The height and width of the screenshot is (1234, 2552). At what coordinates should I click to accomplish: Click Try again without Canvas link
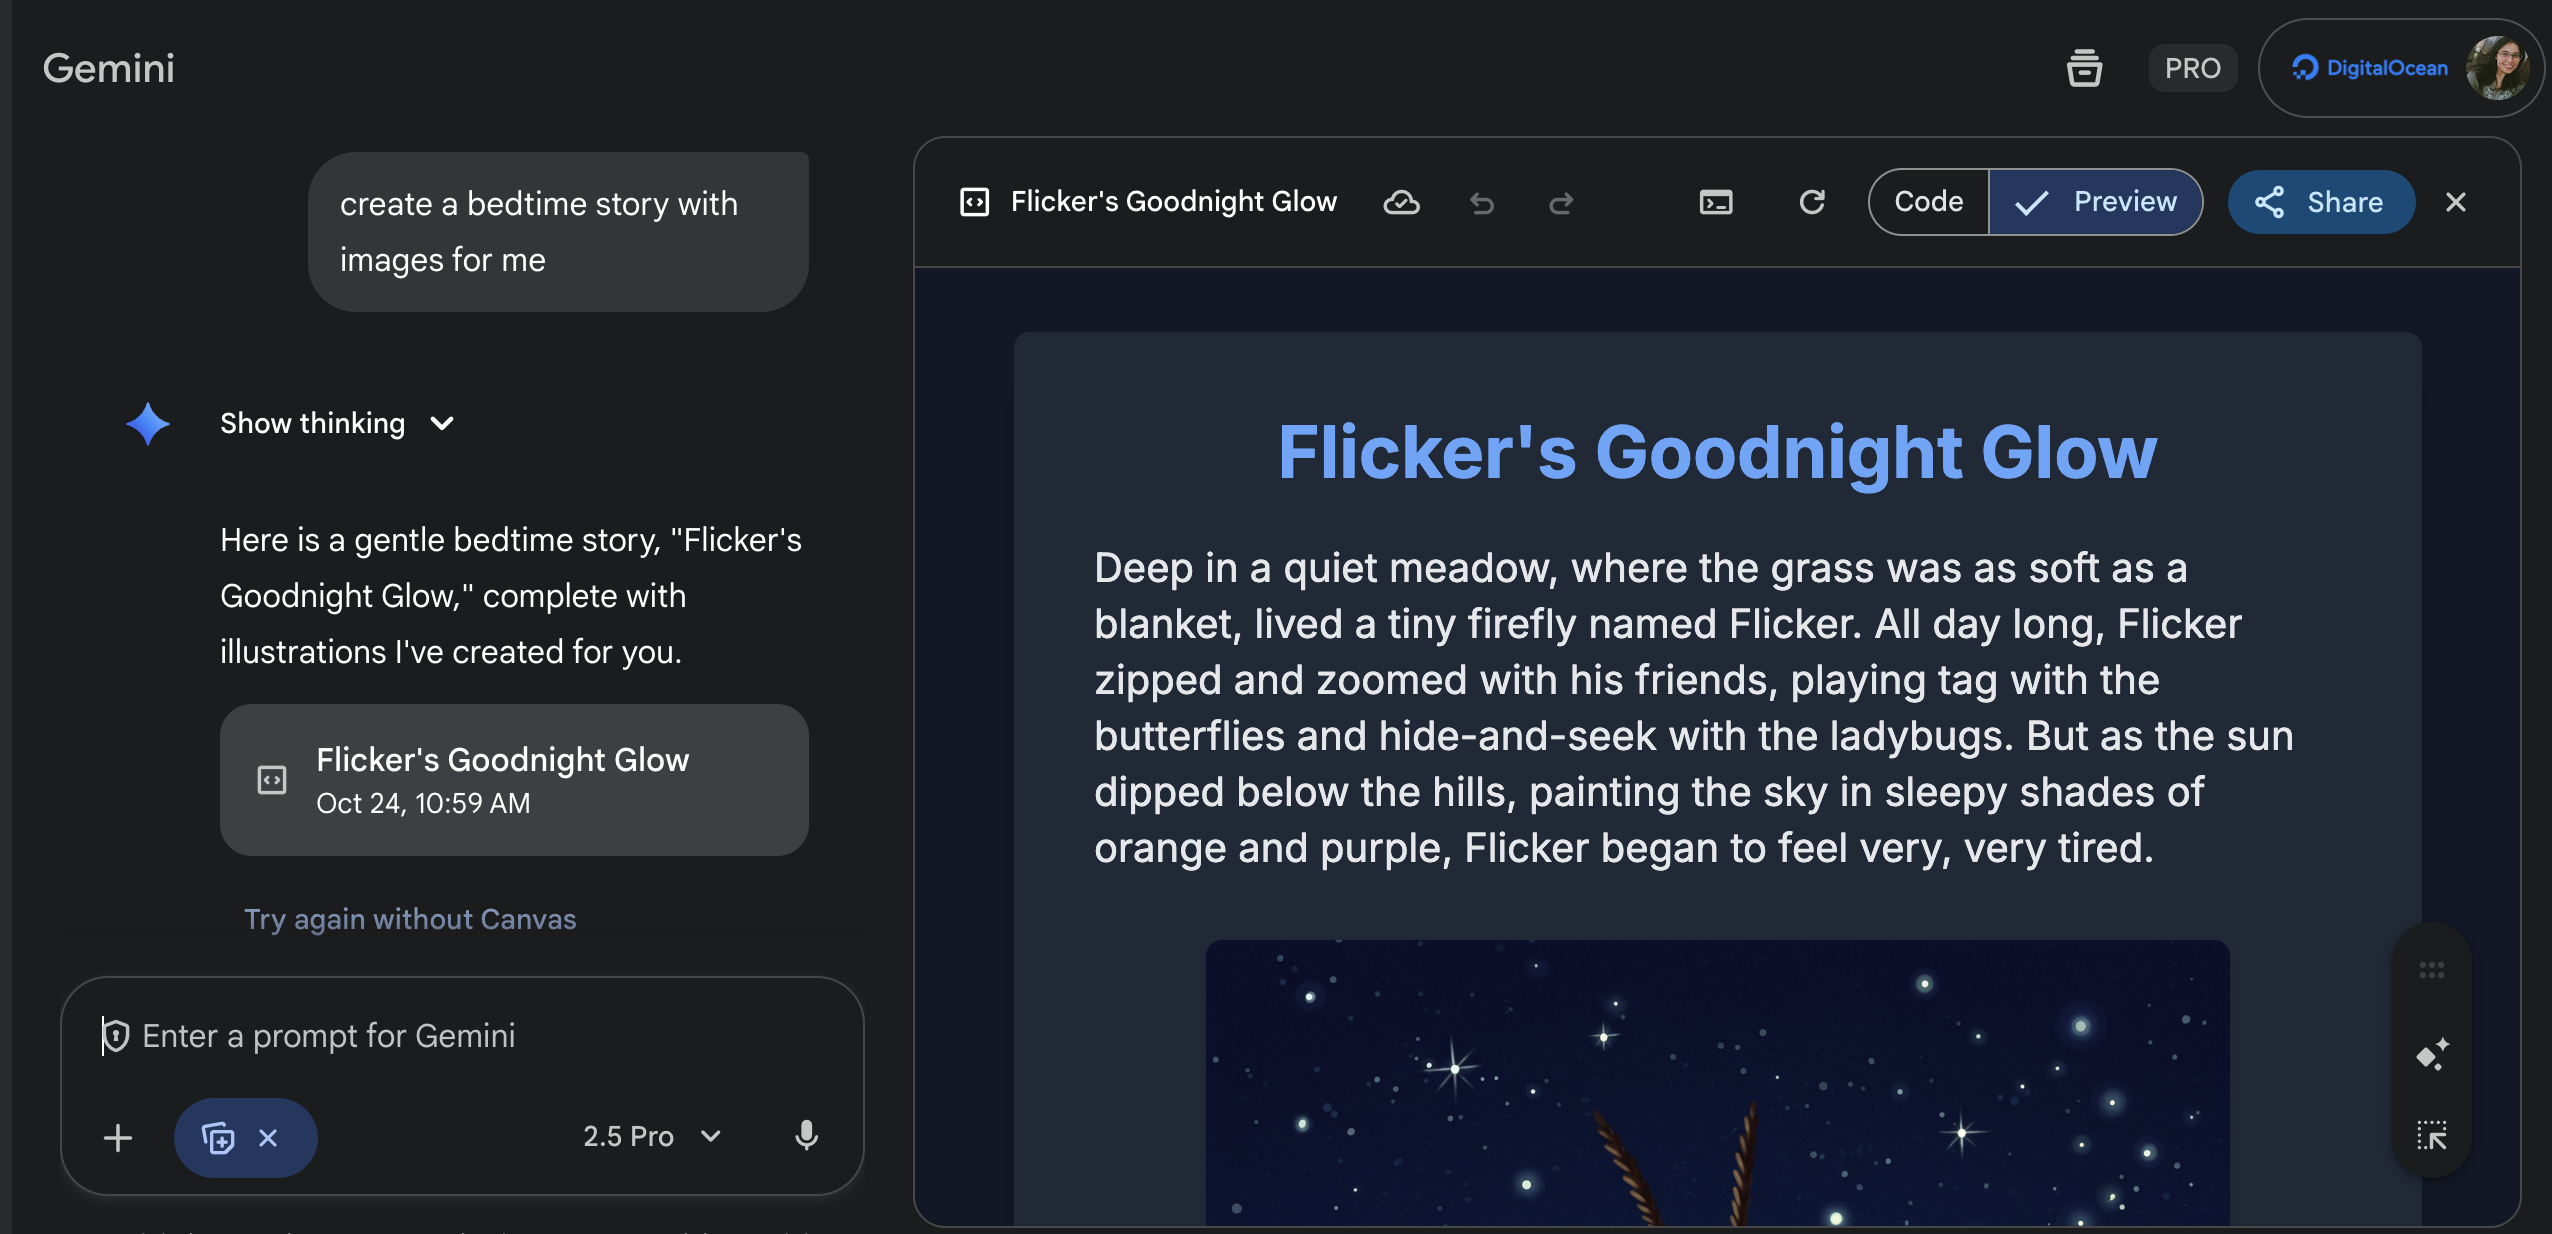click(410, 919)
